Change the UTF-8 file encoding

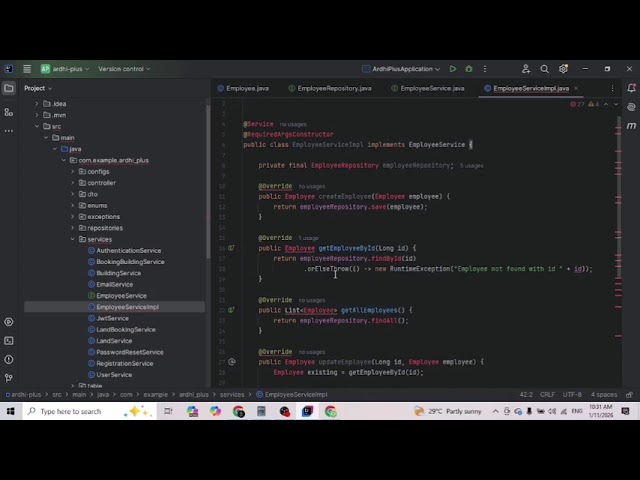(572, 395)
